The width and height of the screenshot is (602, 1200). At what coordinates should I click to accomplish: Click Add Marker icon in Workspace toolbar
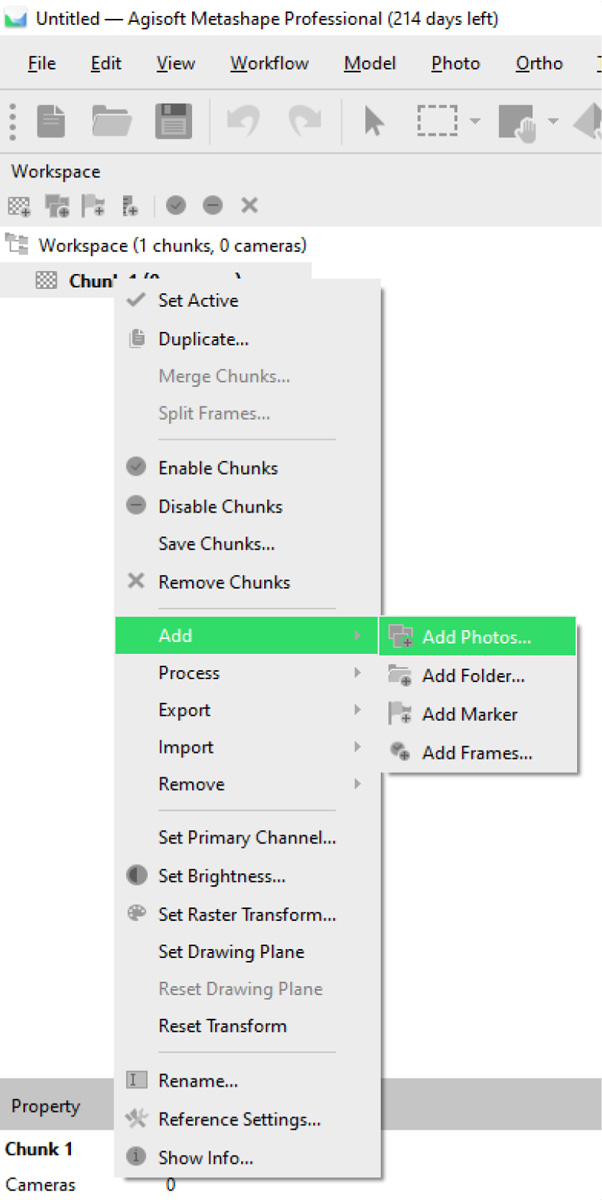[x=94, y=206]
